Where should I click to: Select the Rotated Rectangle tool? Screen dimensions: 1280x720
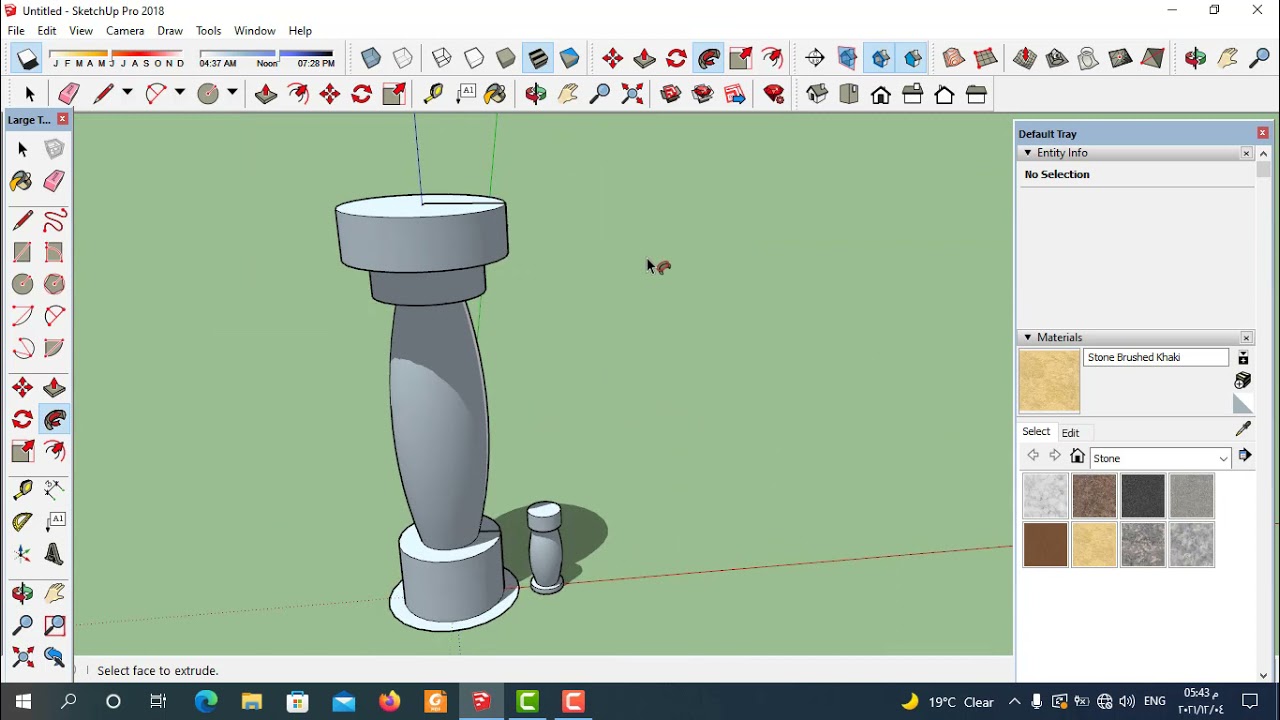point(54,252)
